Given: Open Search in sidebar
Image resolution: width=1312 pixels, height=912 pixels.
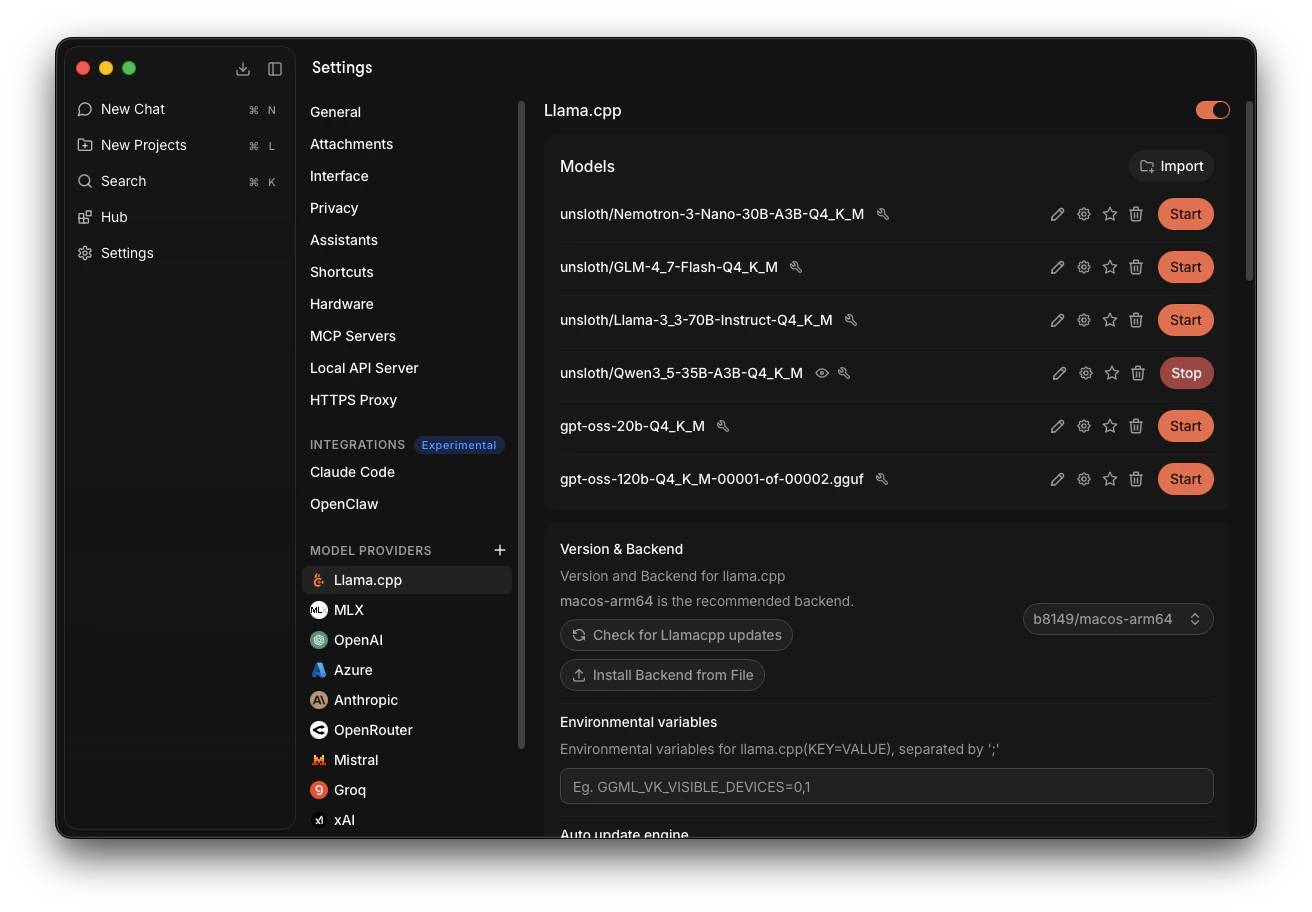Looking at the screenshot, I should [x=180, y=181].
